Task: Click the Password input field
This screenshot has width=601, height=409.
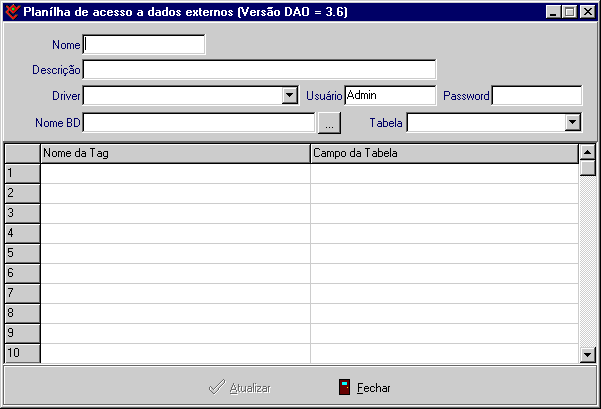Action: click(536, 95)
